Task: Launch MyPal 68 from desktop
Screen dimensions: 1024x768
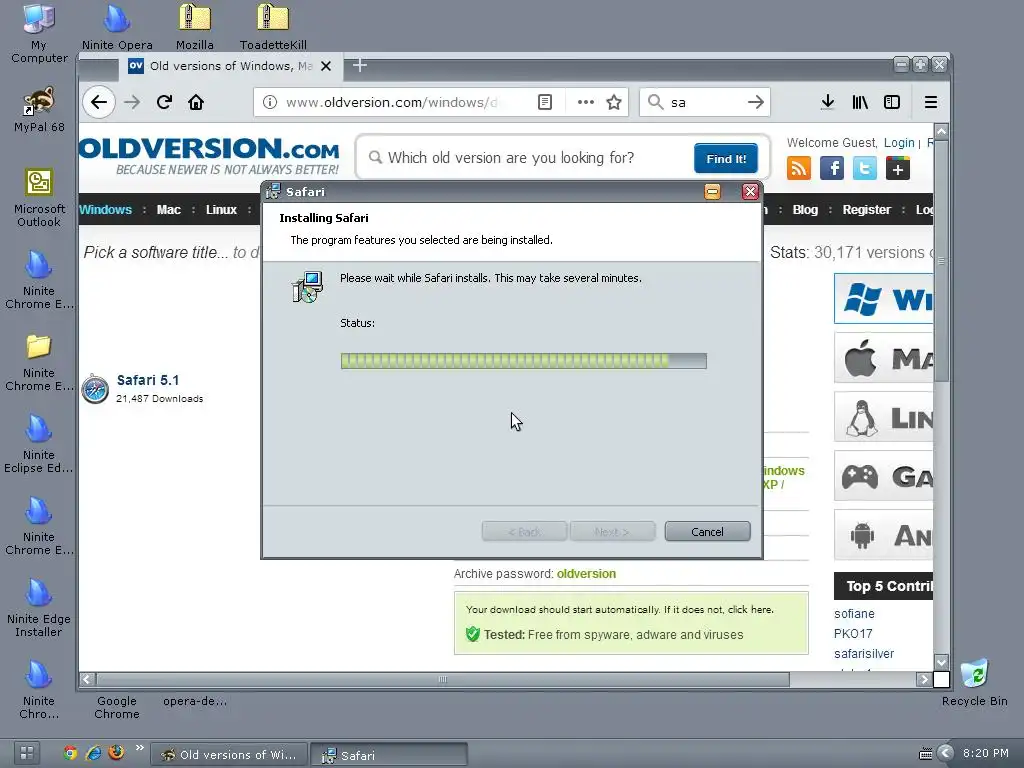Action: pyautogui.click(x=39, y=108)
